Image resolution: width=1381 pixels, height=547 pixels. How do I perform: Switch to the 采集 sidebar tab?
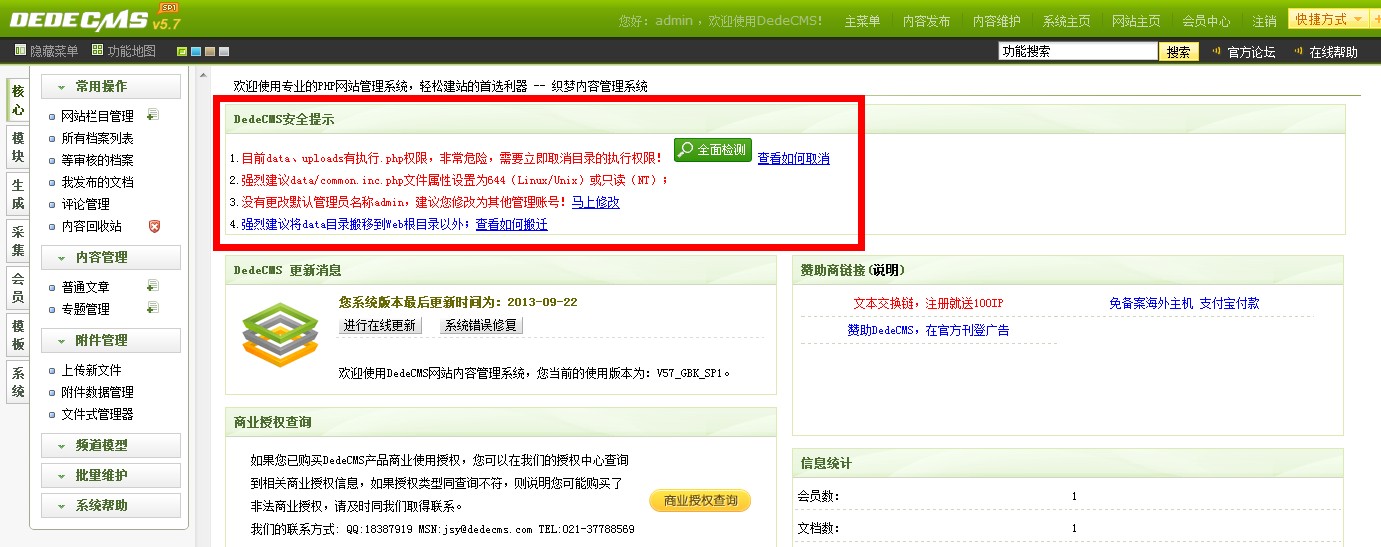click(x=18, y=241)
